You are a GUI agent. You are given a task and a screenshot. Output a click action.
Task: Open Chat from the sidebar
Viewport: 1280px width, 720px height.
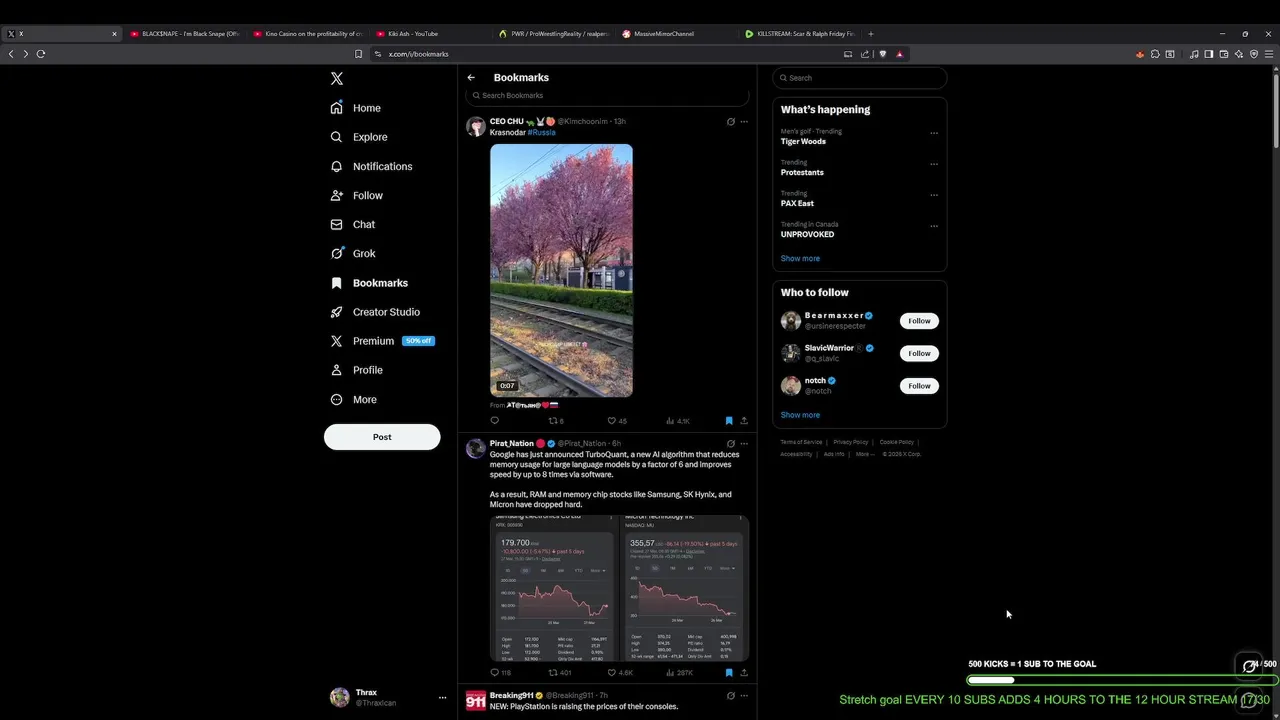[352, 224]
